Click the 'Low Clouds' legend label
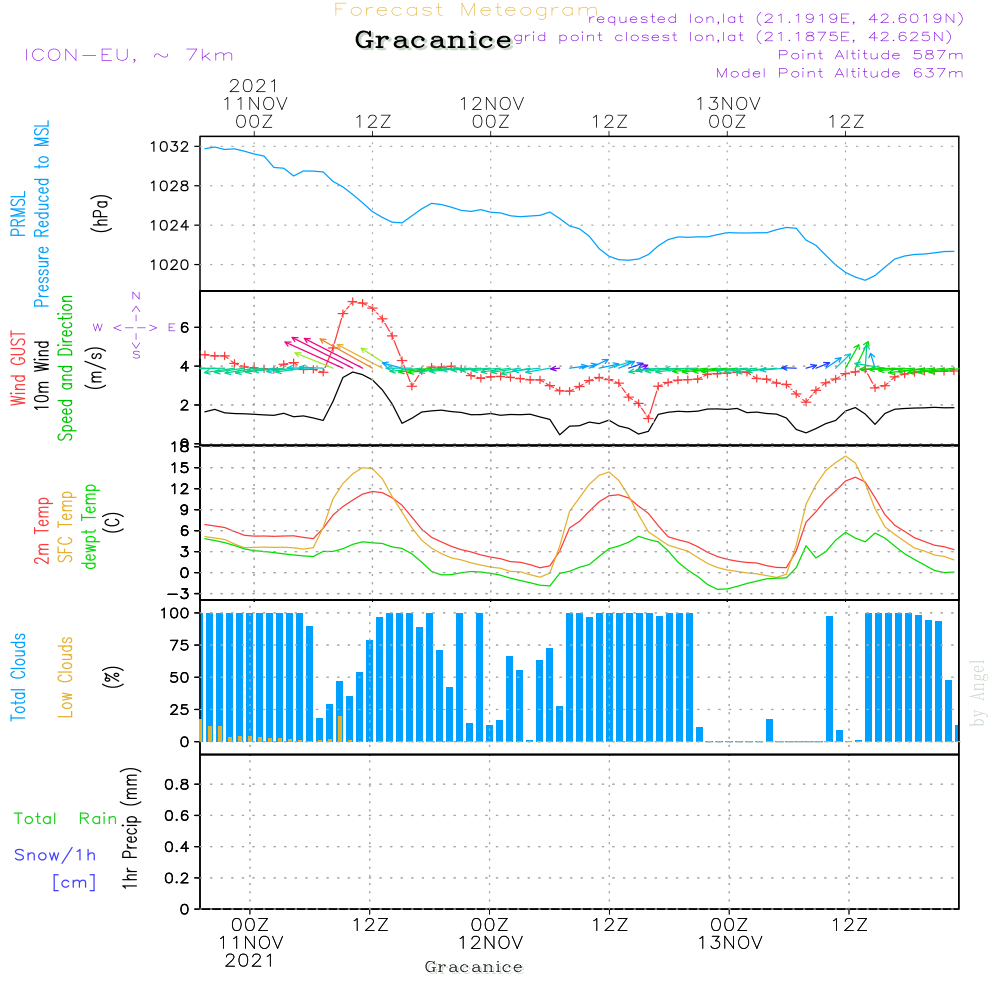The image size is (1000, 1000). pyautogui.click(x=66, y=677)
